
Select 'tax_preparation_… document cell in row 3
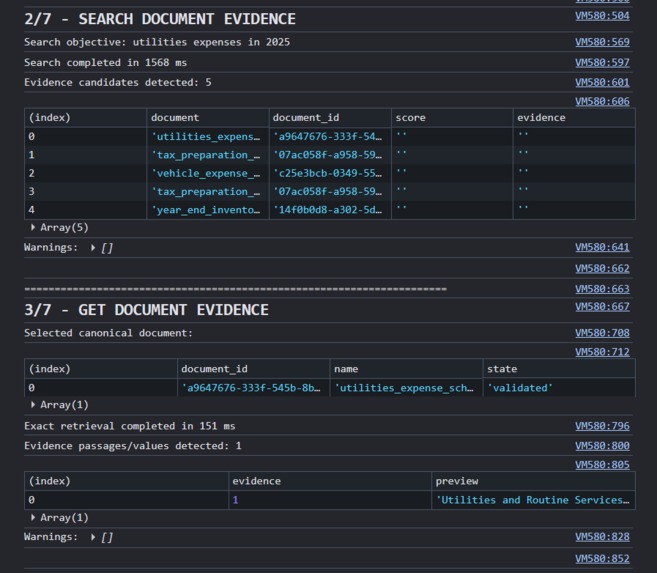[208, 192]
